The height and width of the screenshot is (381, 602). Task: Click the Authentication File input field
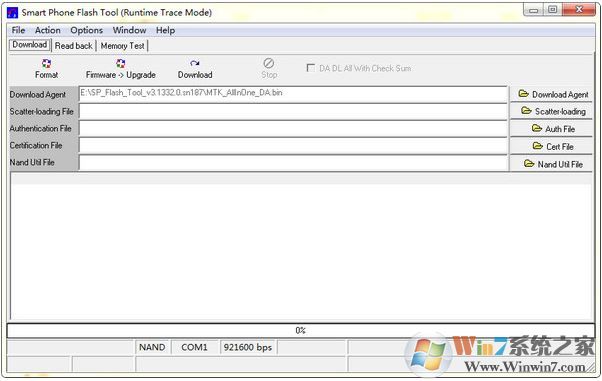point(293,129)
